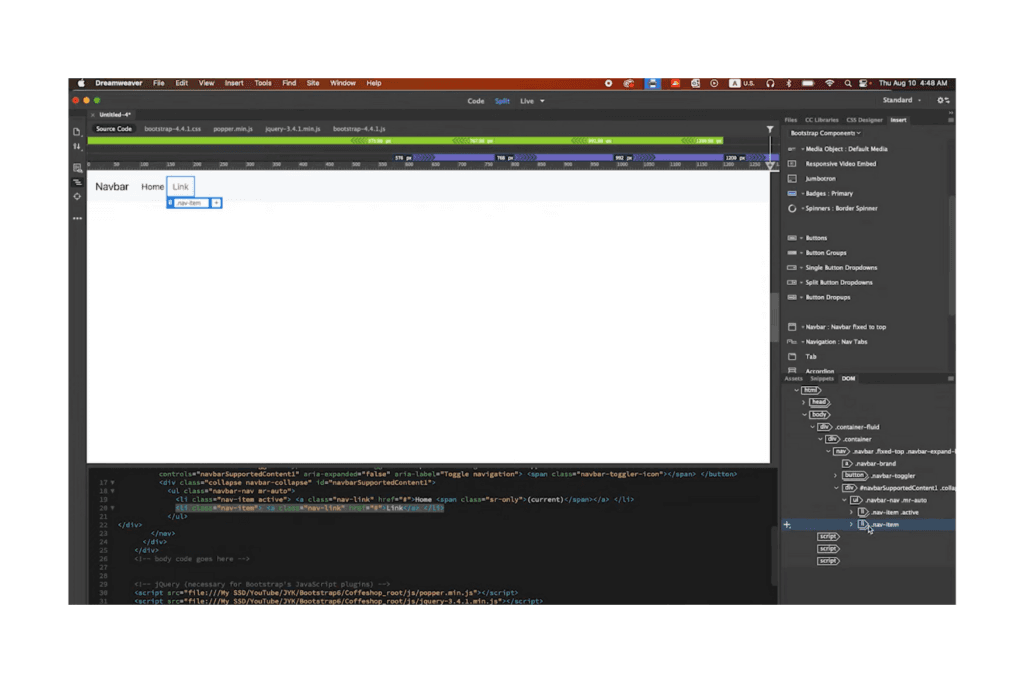
Task: Open the Bootstrap Components category dropdown
Action: click(x=825, y=133)
